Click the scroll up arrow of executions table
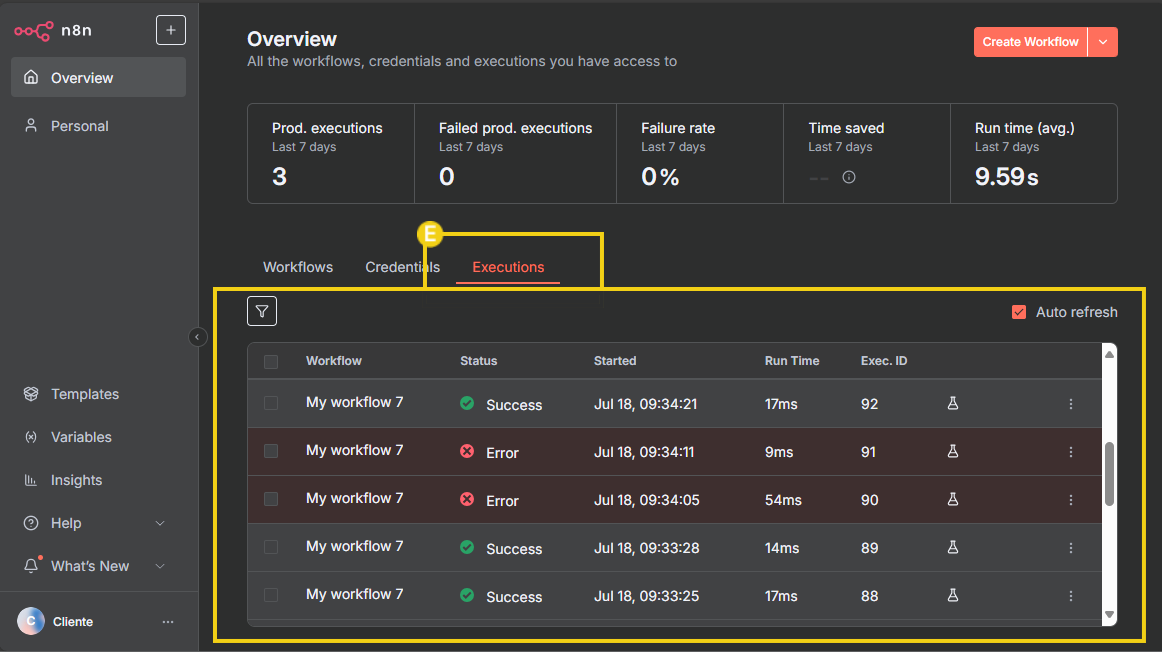 pyautogui.click(x=1109, y=354)
